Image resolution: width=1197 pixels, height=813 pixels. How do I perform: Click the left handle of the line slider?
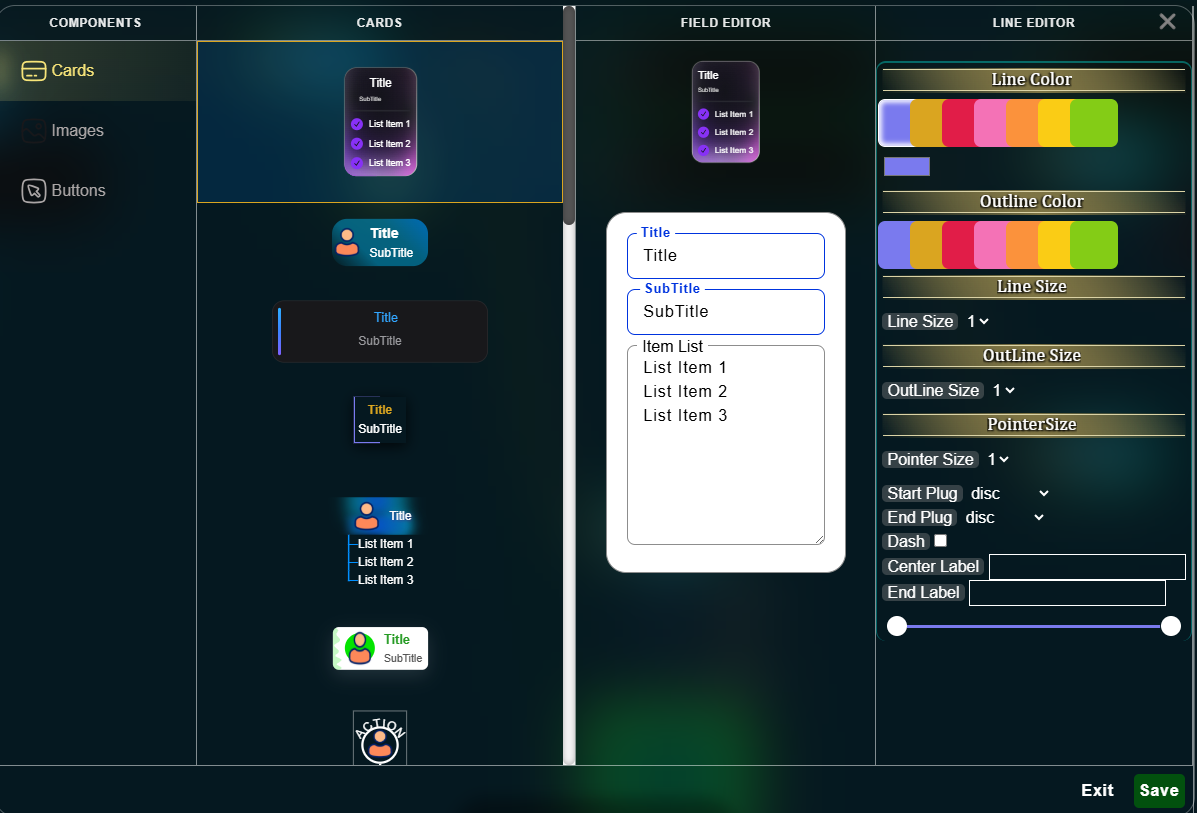click(x=897, y=626)
